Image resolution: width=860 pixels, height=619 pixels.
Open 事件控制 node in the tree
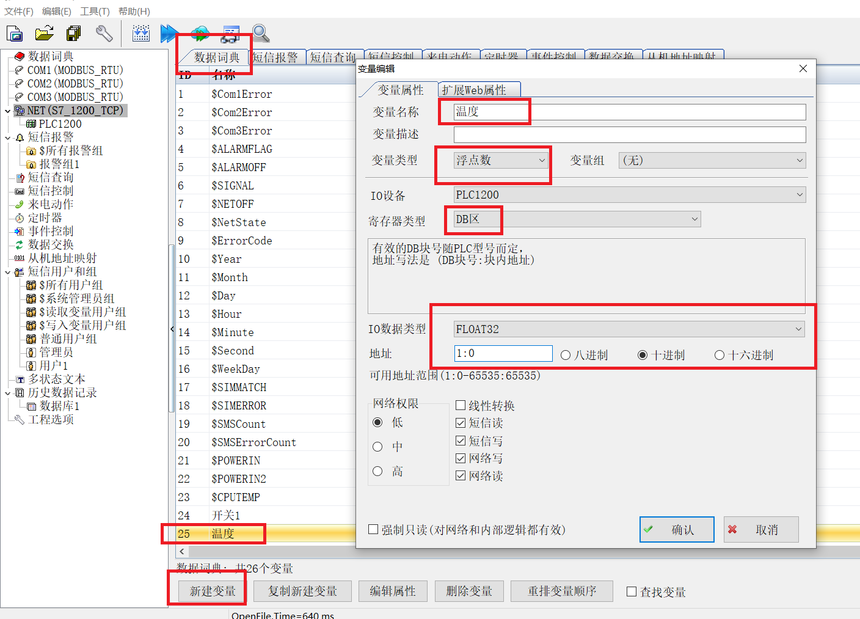coord(50,231)
